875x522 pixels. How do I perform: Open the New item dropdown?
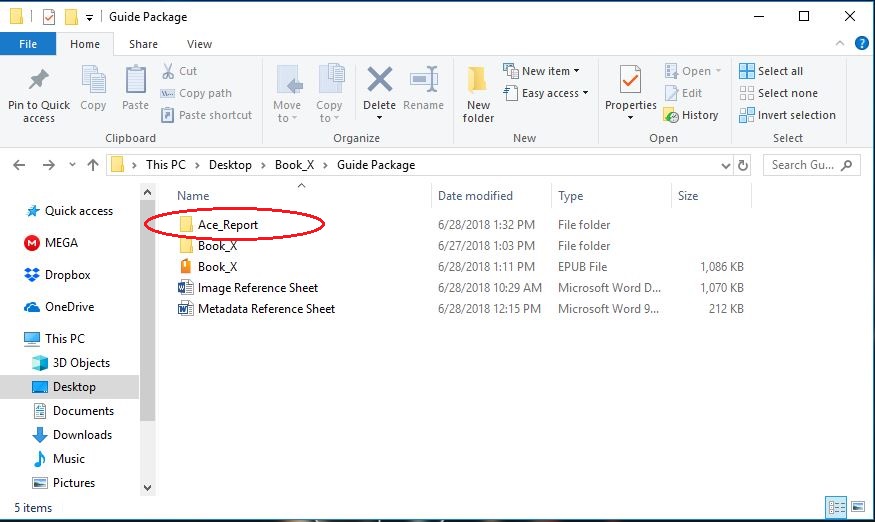576,71
